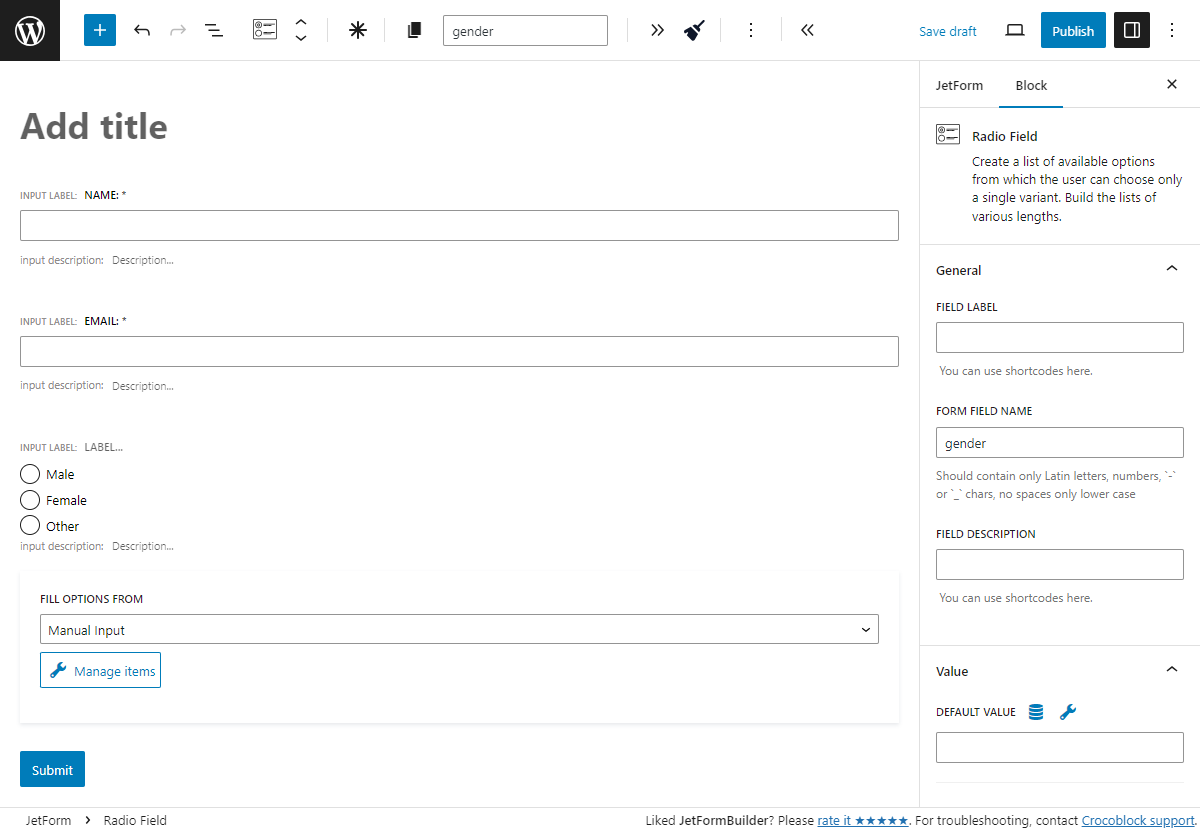Open the block inserter with the plus icon
The width and height of the screenshot is (1200, 832).
pos(99,30)
